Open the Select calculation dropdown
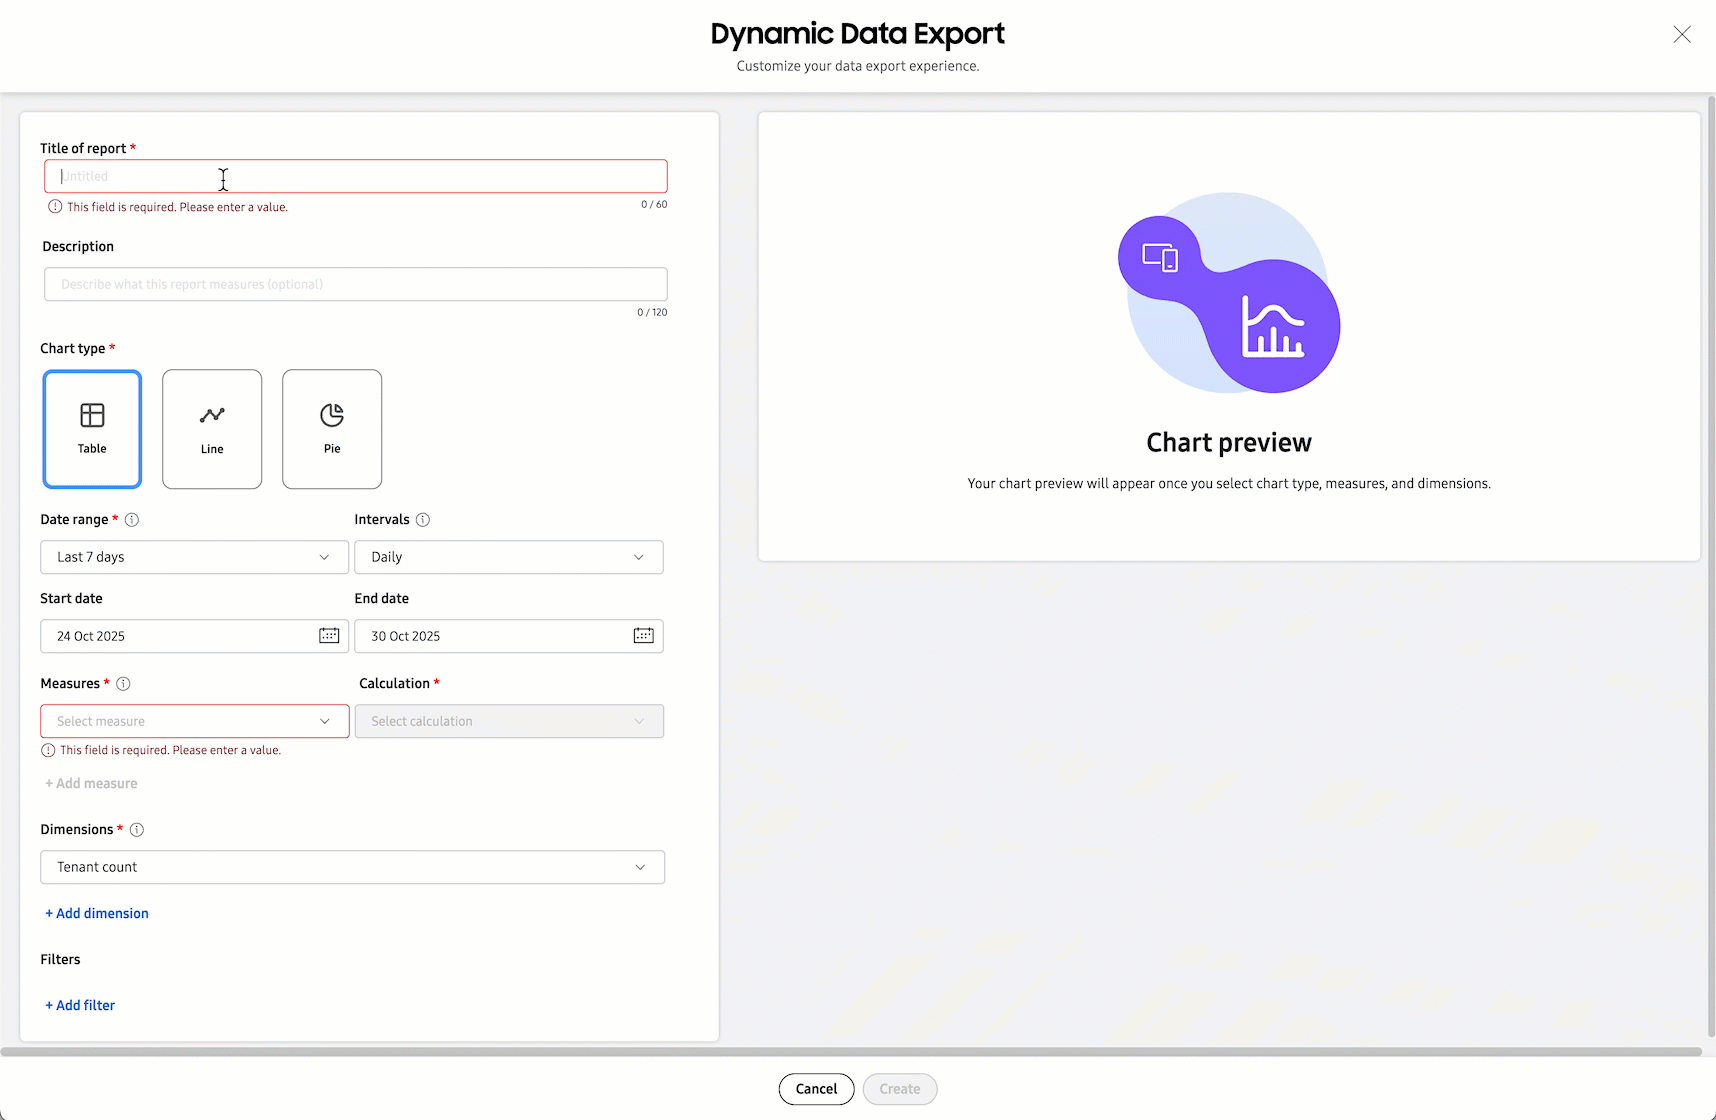 tap(509, 720)
